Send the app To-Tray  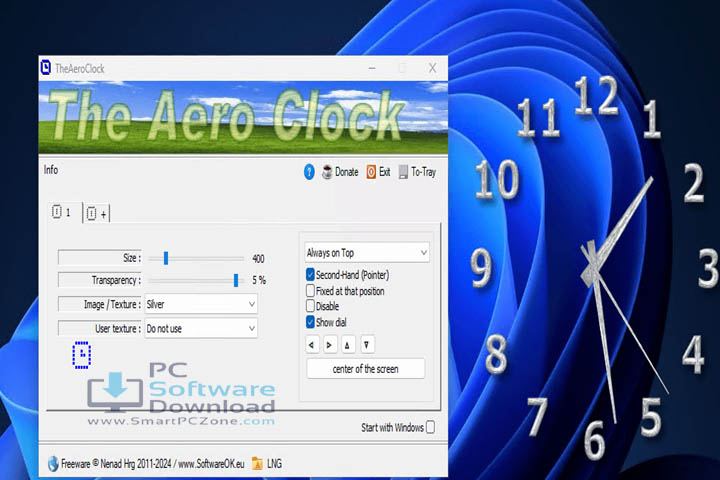417,172
